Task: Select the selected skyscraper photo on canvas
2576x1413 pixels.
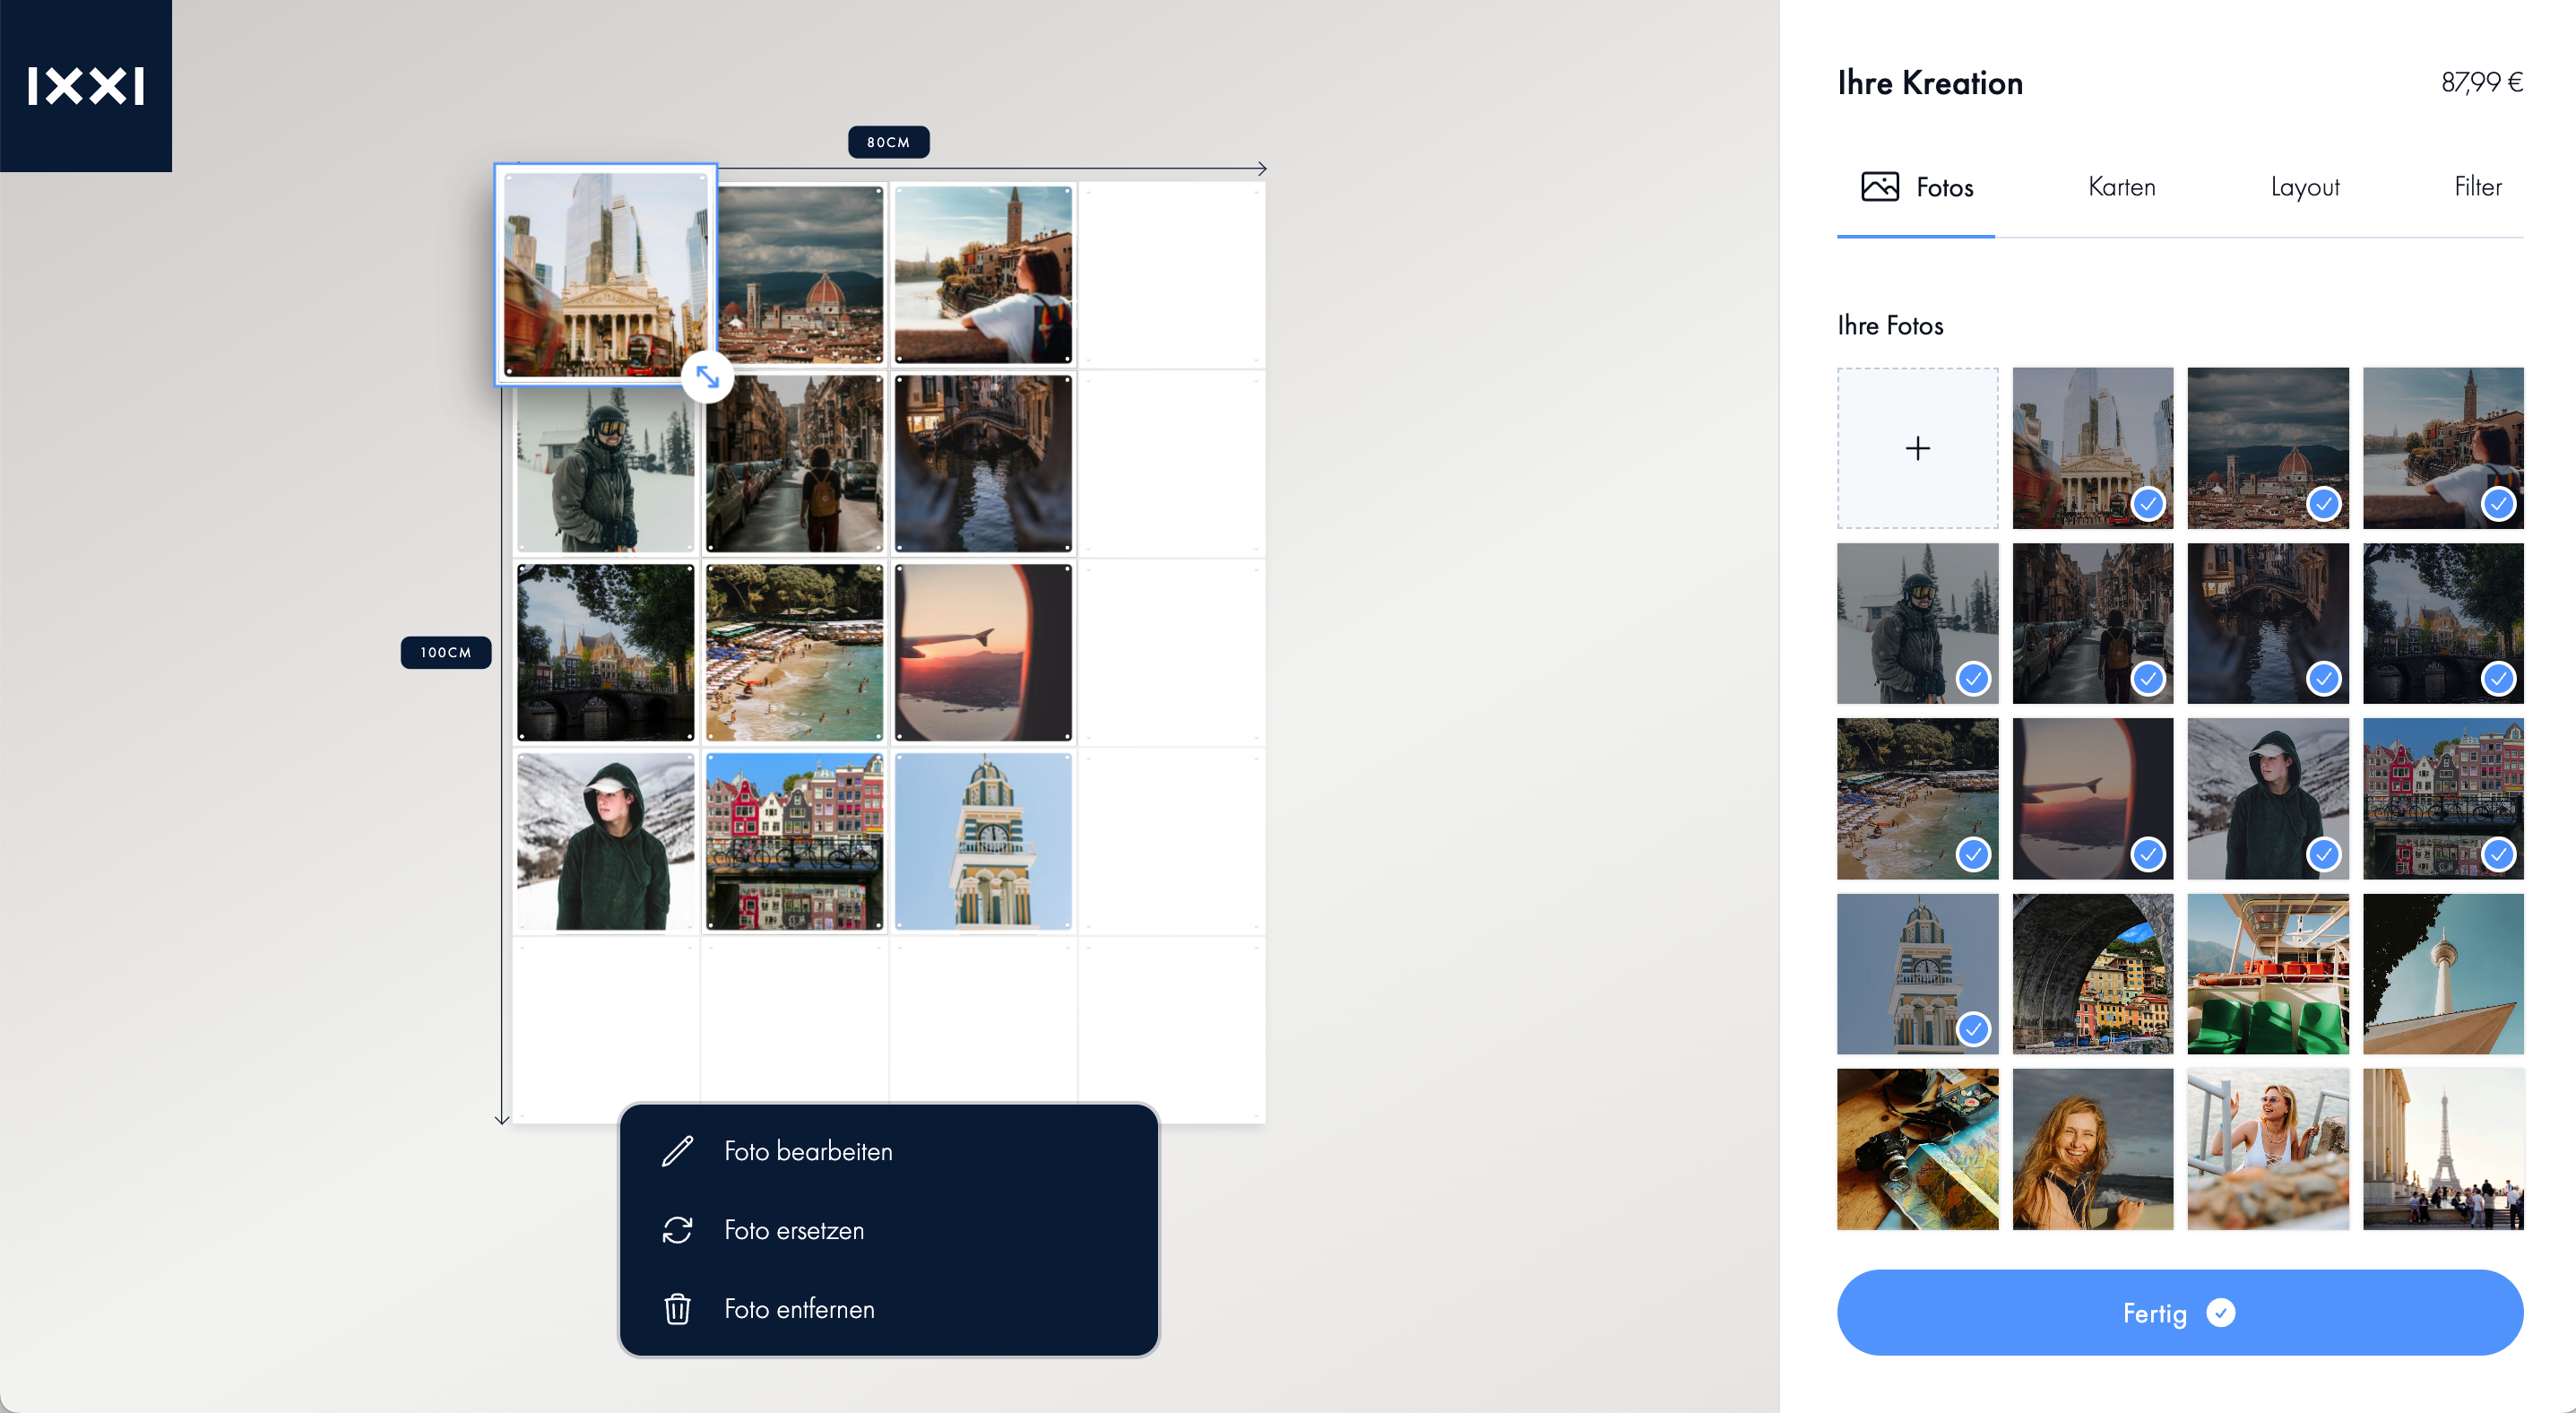Action: coord(605,274)
